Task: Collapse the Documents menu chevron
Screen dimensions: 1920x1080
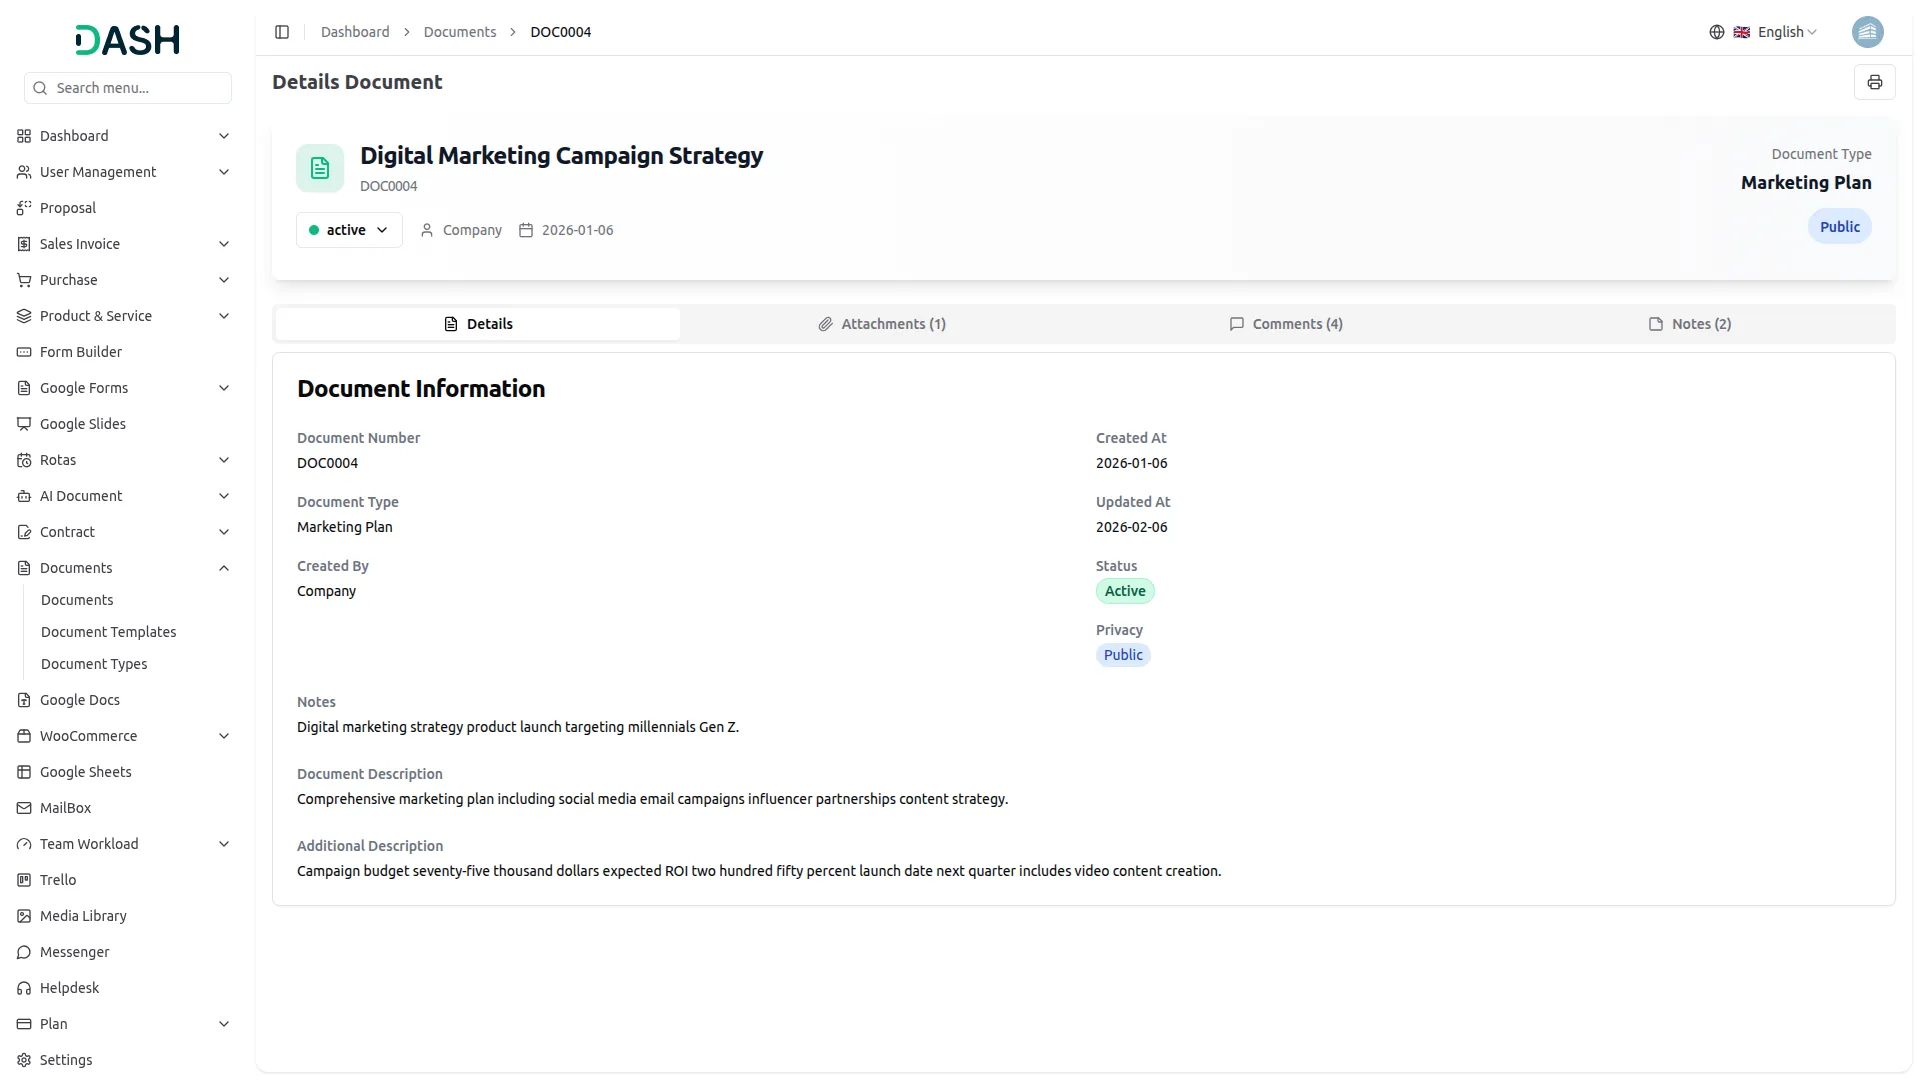Action: click(x=224, y=568)
